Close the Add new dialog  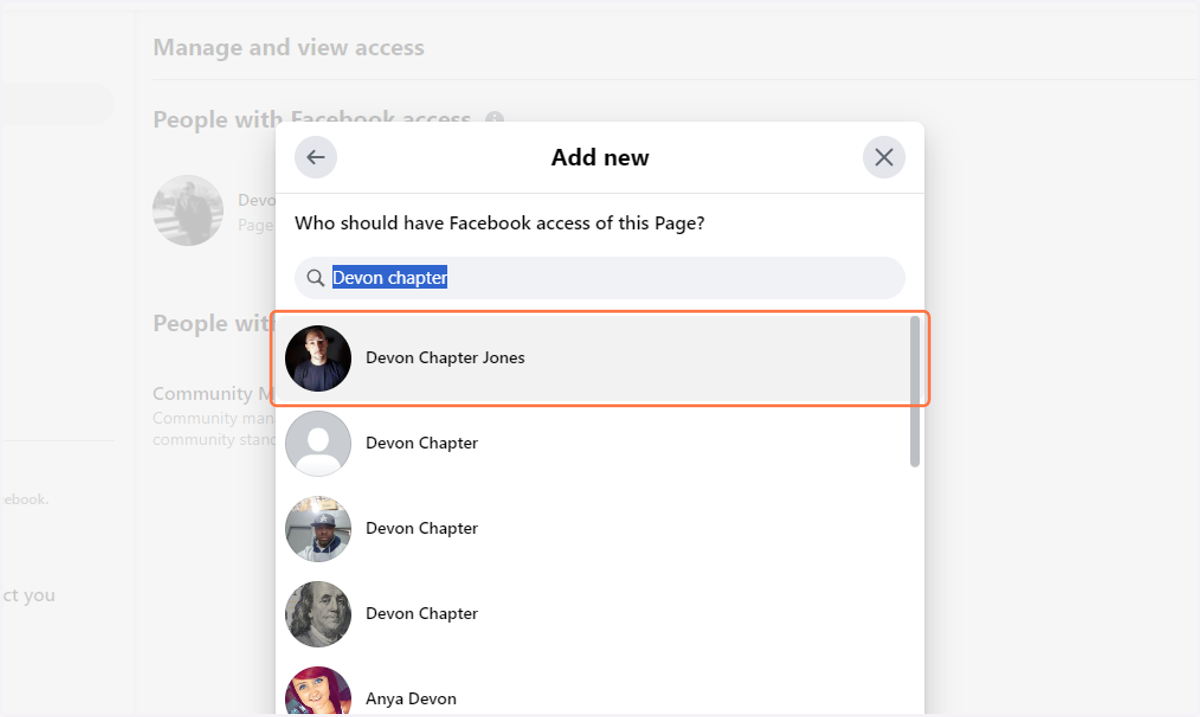[x=884, y=158]
